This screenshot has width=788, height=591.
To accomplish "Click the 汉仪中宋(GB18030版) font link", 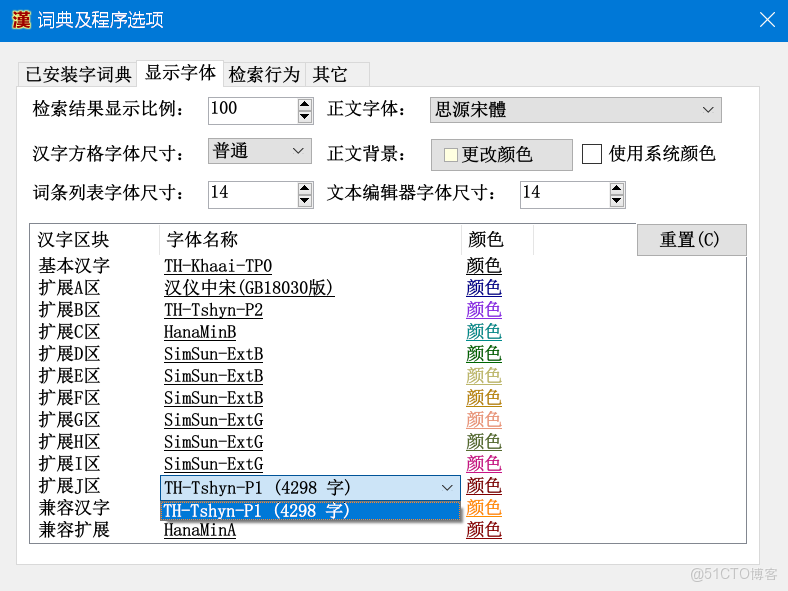I will pos(249,288).
